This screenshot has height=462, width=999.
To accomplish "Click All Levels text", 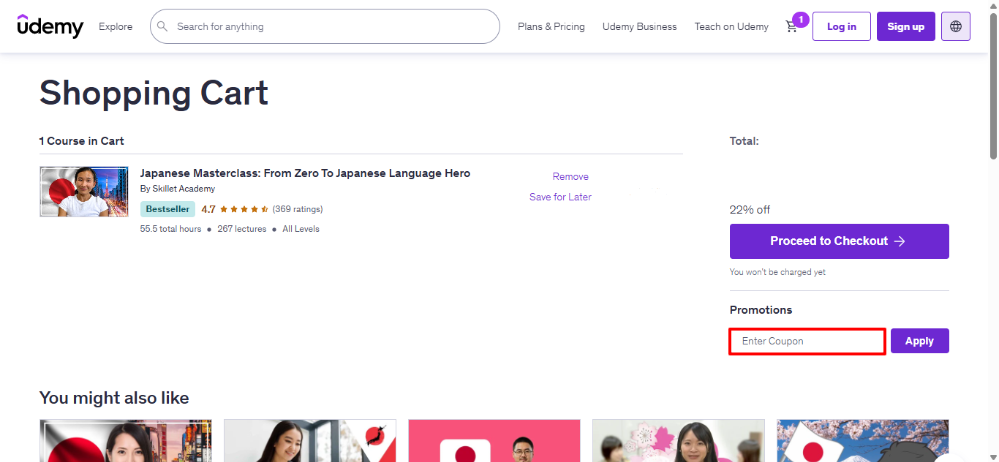I will pyautogui.click(x=301, y=229).
